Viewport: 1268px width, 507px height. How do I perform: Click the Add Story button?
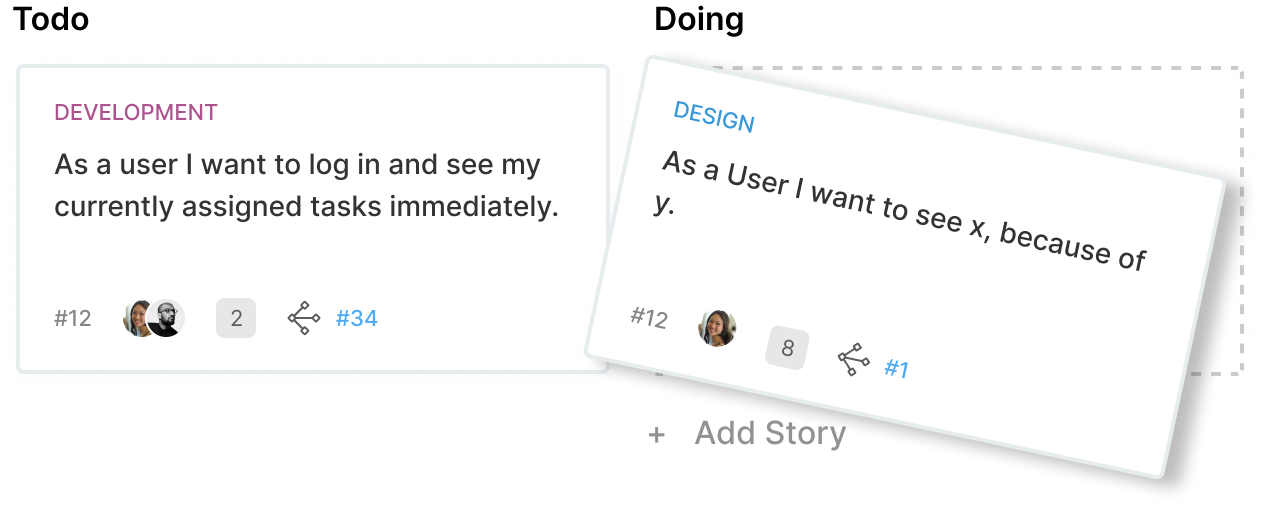tap(747, 434)
